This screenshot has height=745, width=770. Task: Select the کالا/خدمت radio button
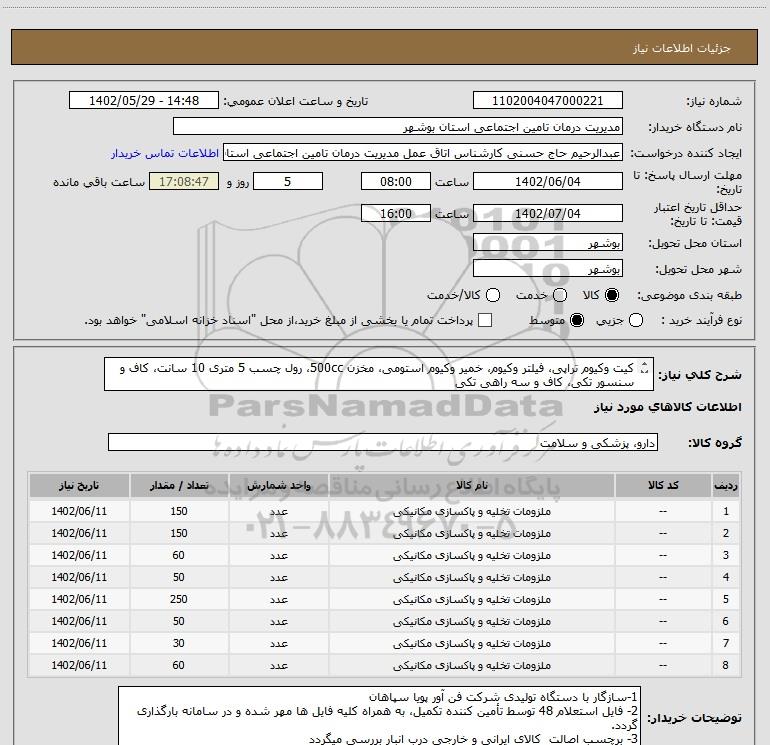(x=493, y=295)
